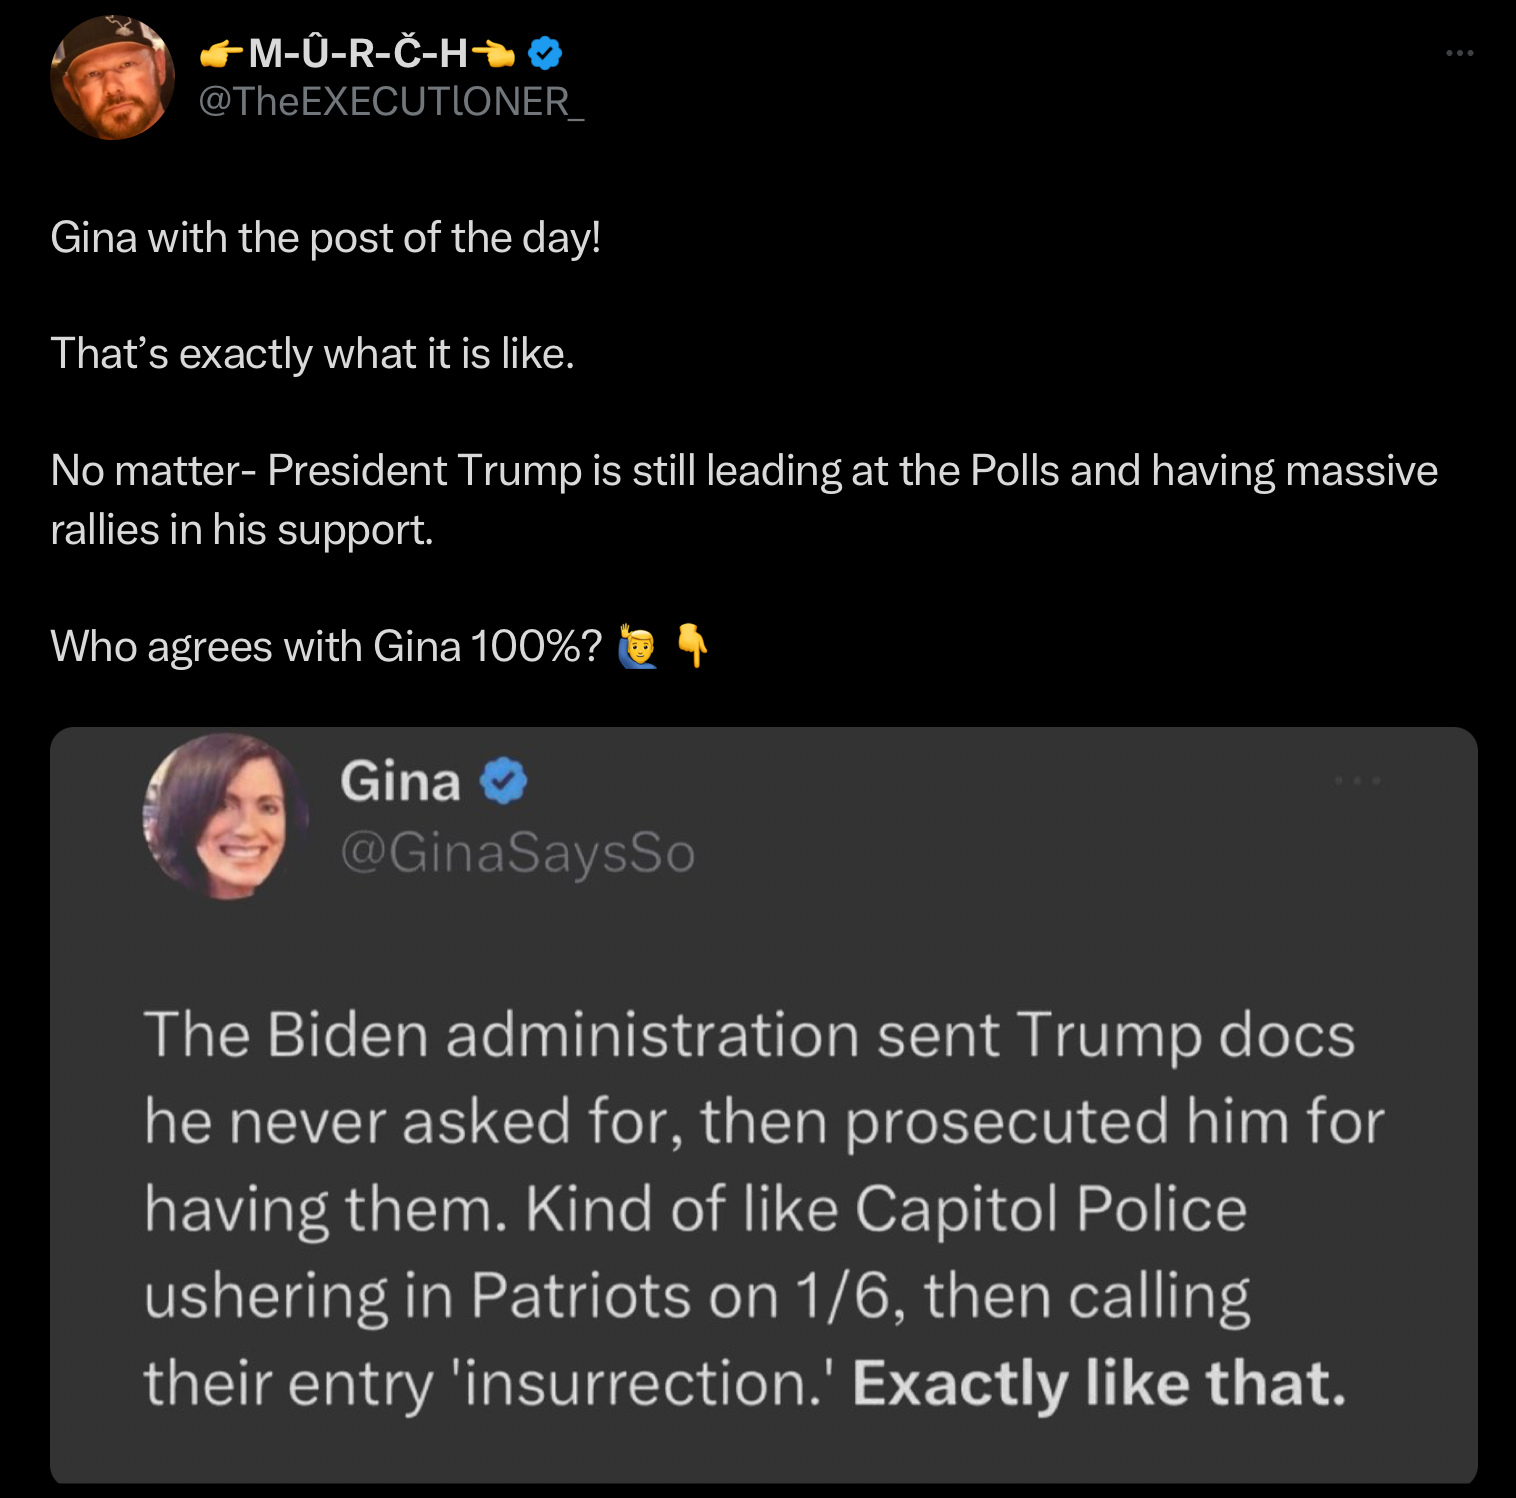1516x1498 pixels.
Task: Click the 'Who agrees with Gina 100%?' text
Action: coord(326,647)
